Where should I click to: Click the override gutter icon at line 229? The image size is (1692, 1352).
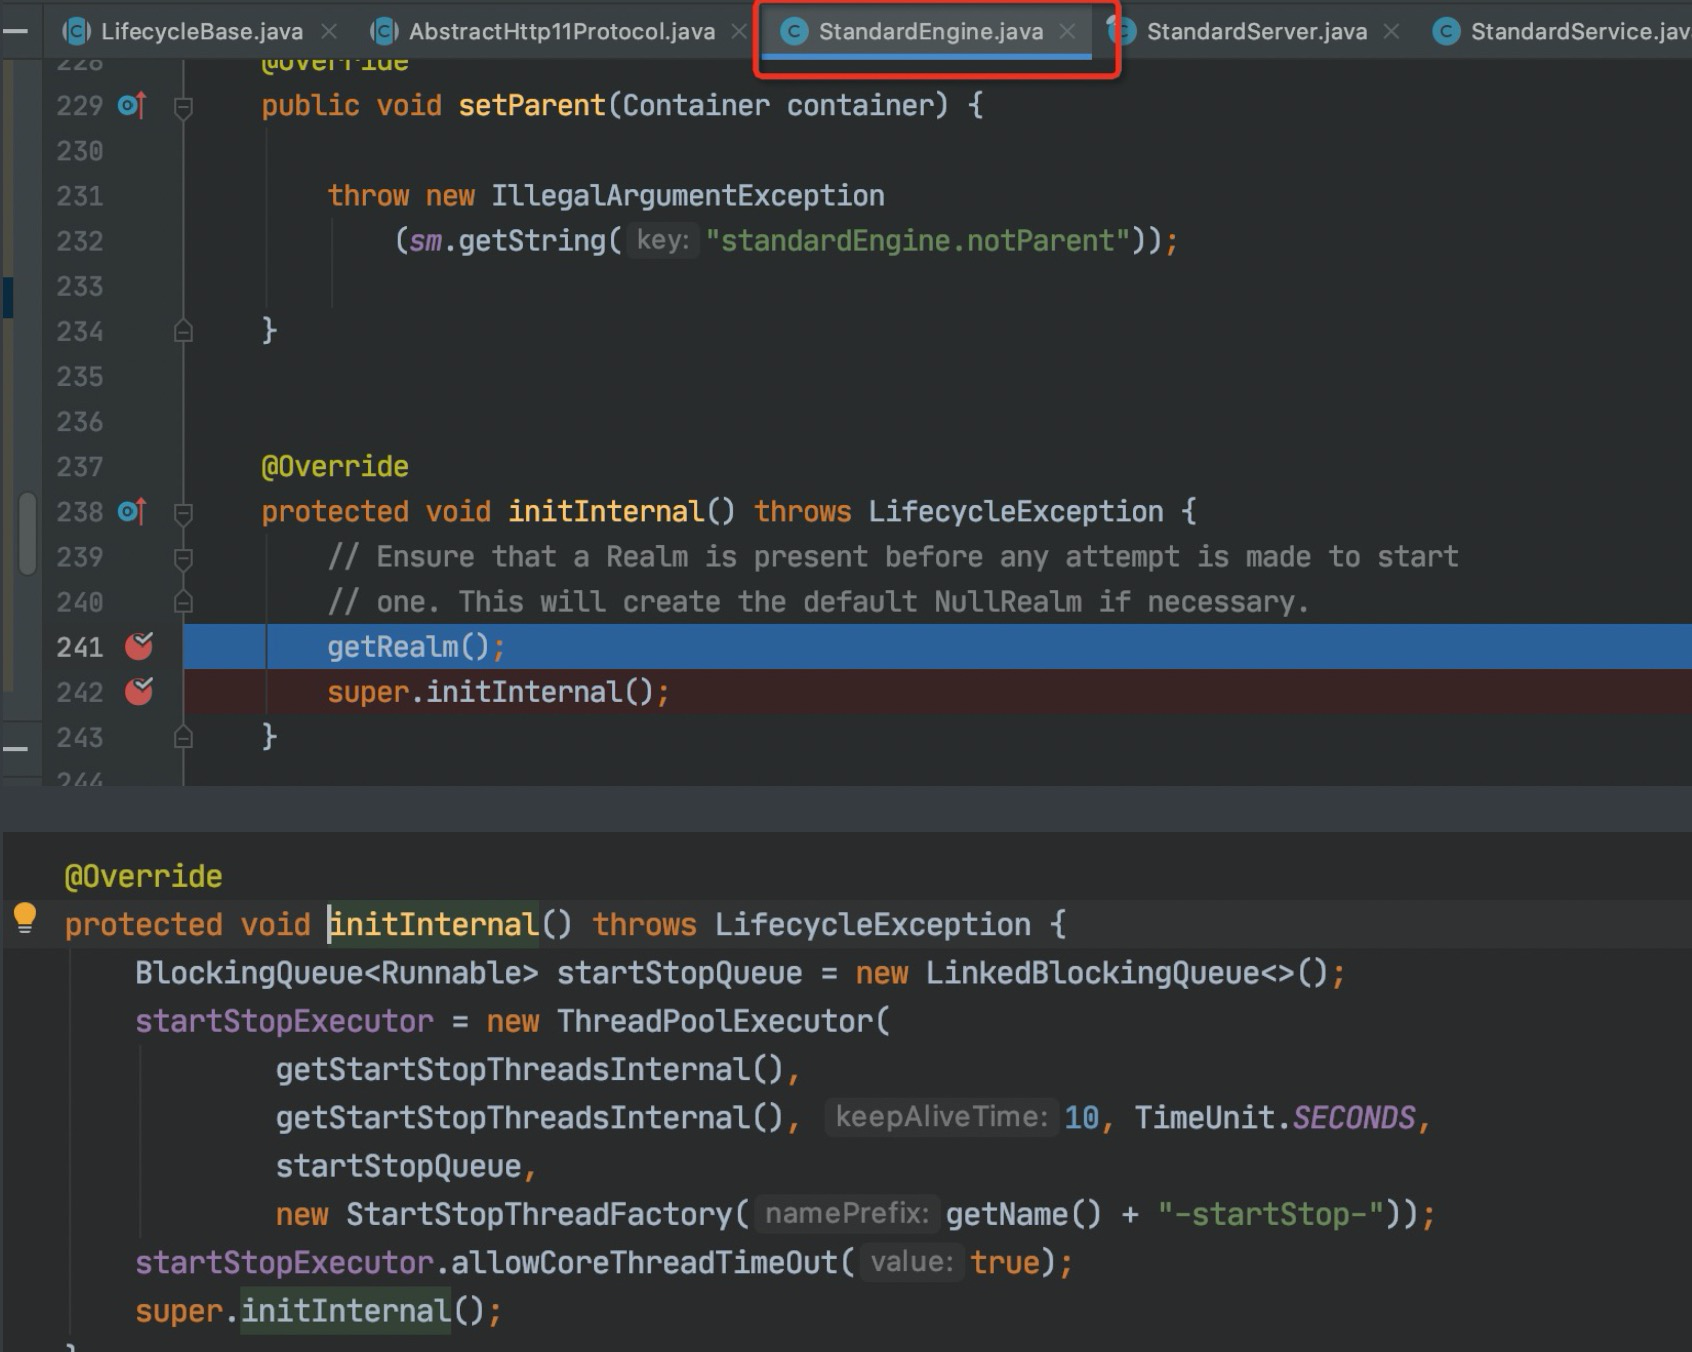[x=132, y=105]
